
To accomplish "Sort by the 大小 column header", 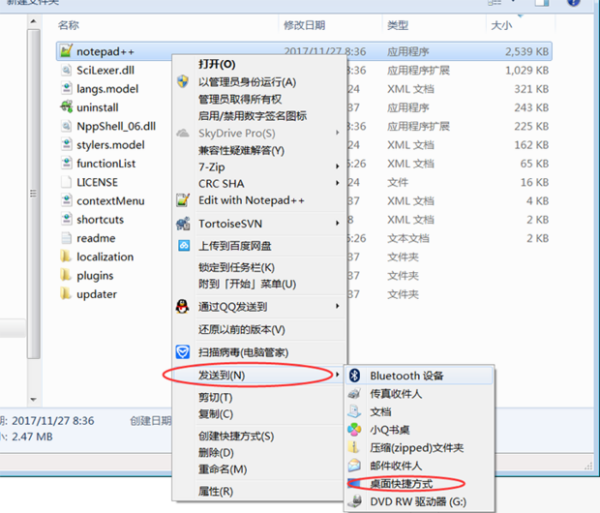I will tap(502, 25).
